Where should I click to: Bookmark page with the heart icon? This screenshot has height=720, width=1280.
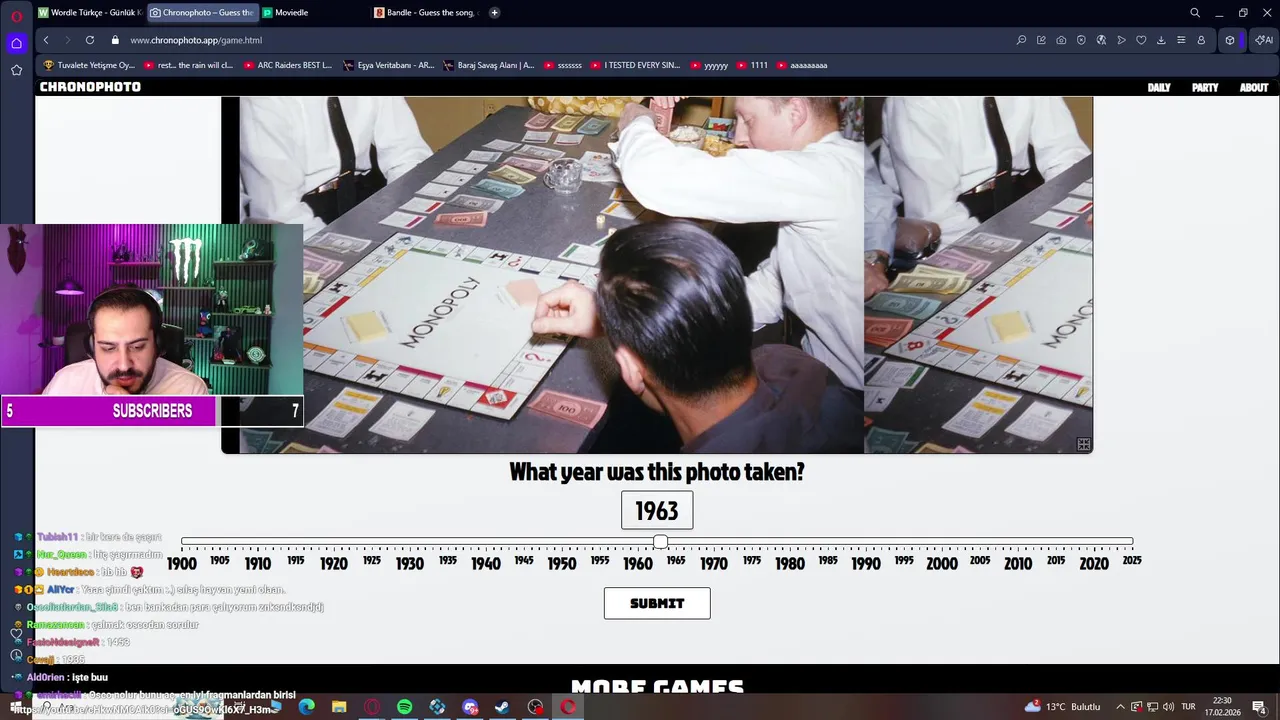[x=1141, y=40]
